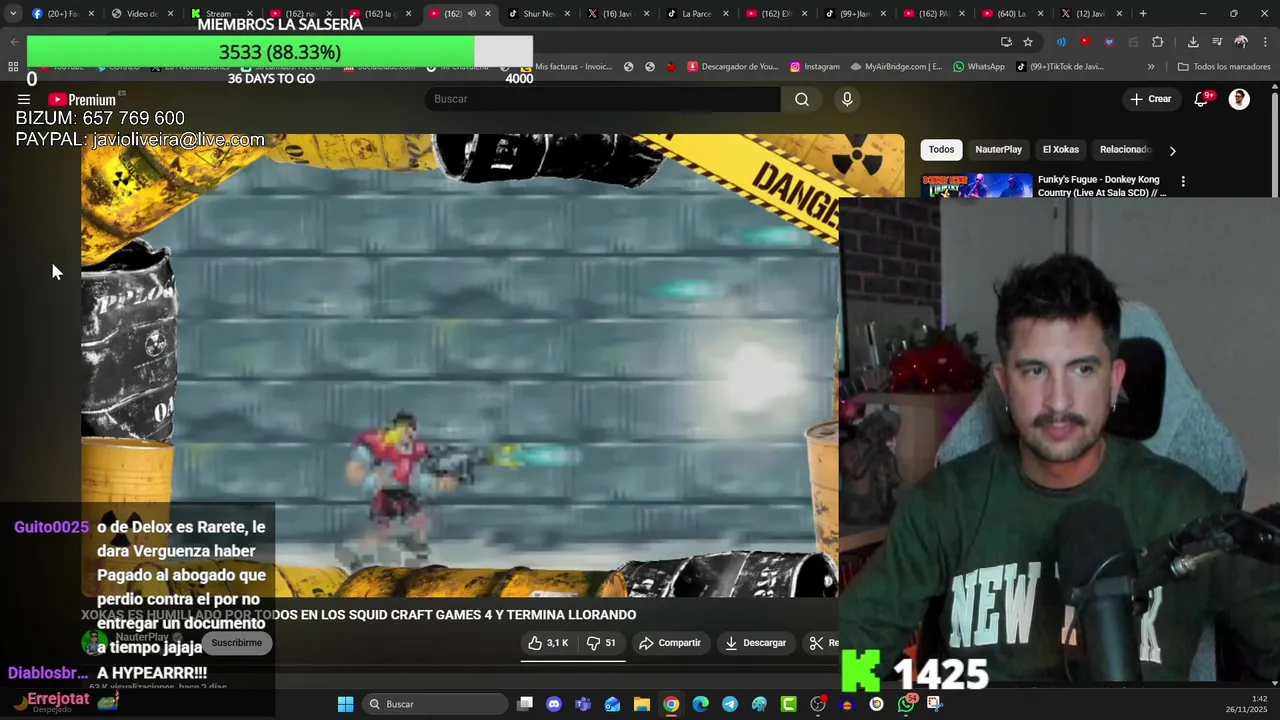
Task: Bookmark this page with the star icon
Action: click(x=1028, y=42)
